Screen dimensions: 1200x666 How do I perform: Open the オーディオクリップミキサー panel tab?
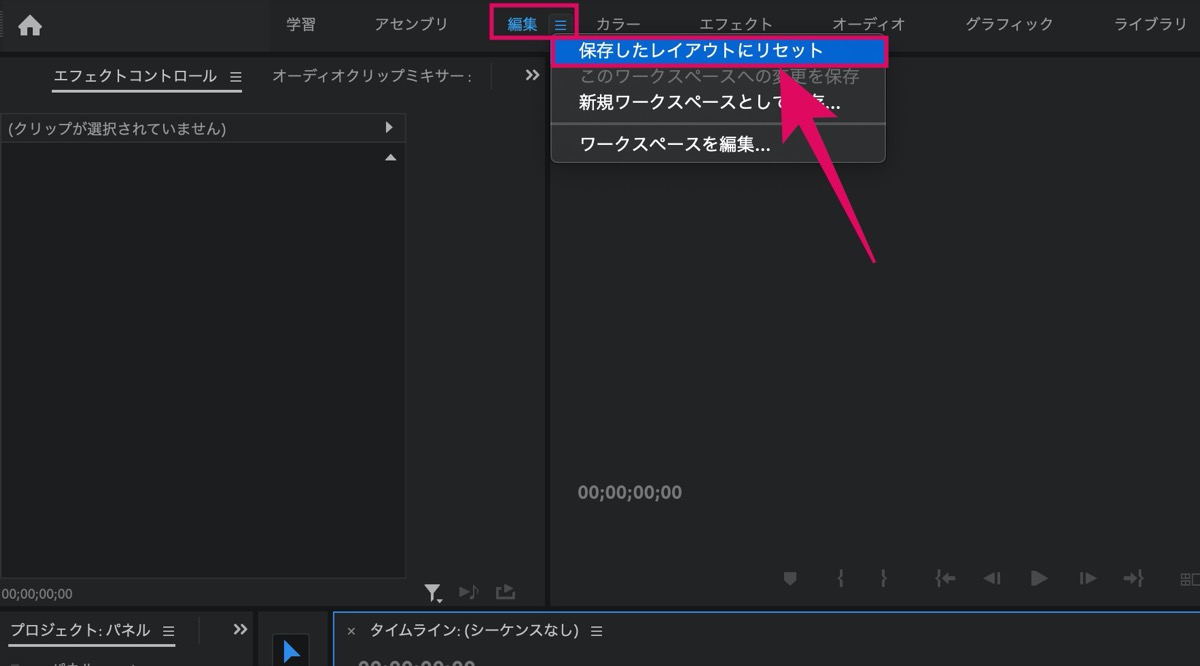pos(372,77)
